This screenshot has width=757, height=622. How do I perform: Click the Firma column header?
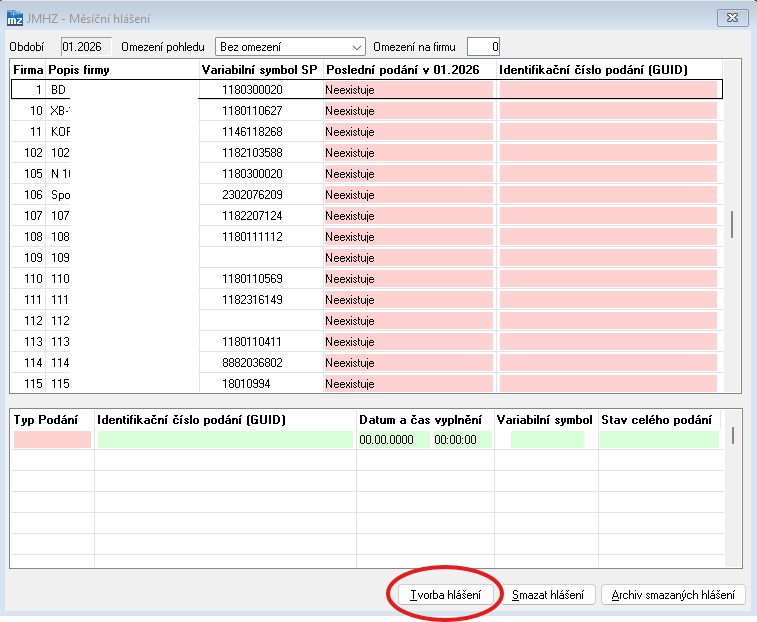pos(28,70)
